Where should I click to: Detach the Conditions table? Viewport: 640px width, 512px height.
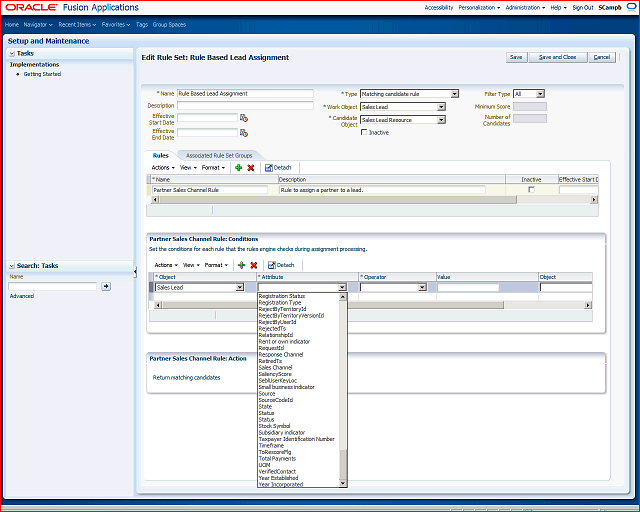281,265
